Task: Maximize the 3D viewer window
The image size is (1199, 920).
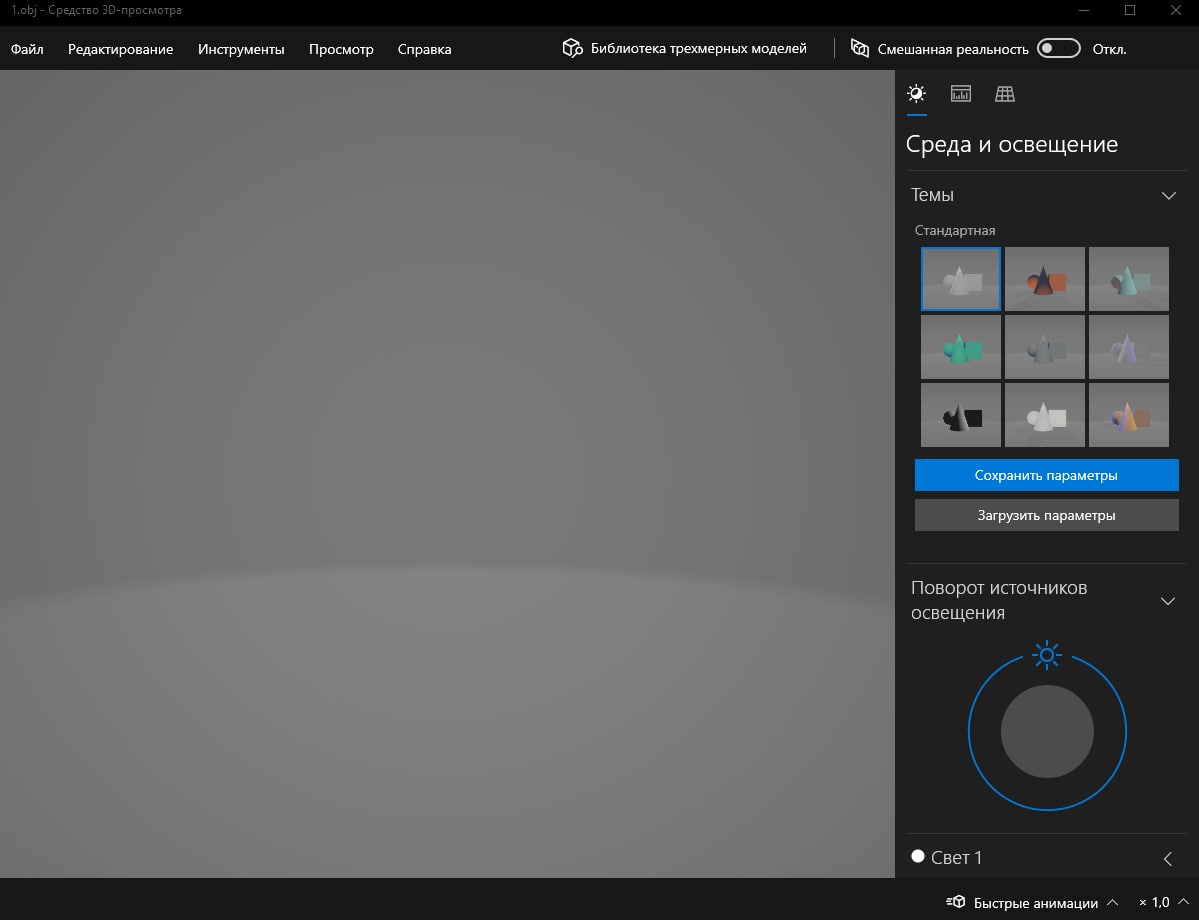Action: pyautogui.click(x=1129, y=10)
